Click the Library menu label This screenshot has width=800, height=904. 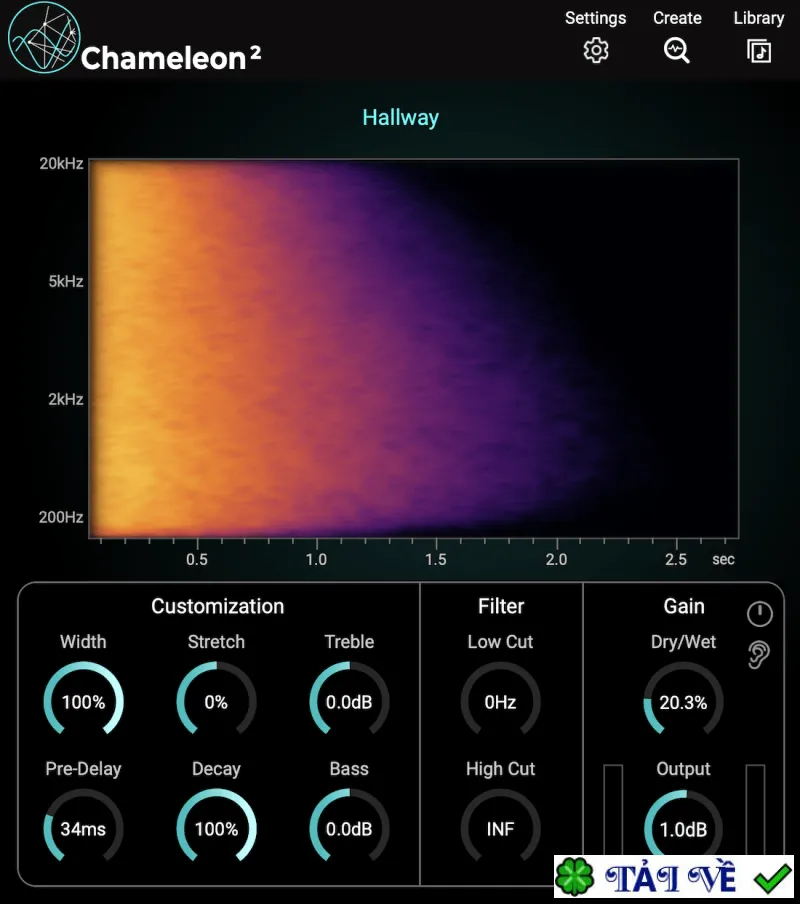(759, 18)
